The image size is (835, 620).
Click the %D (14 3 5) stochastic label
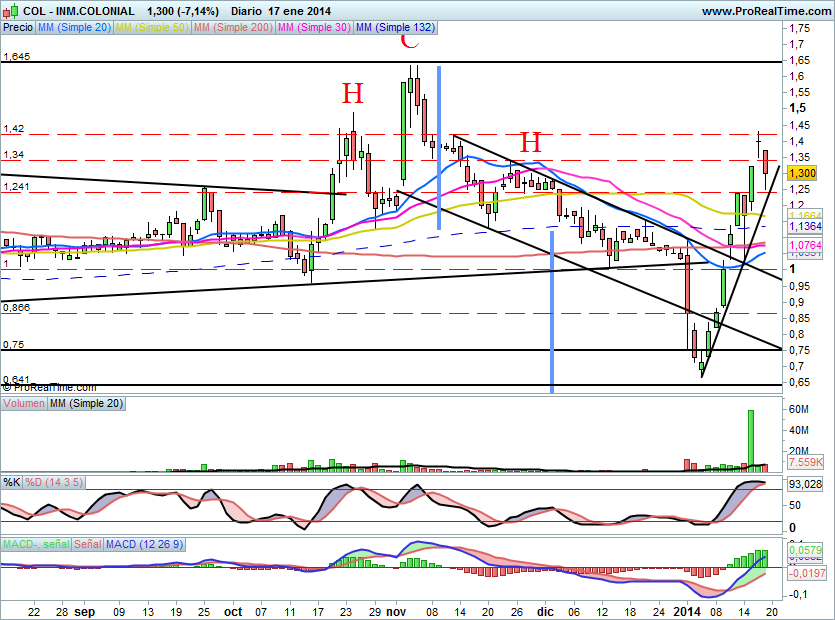pyautogui.click(x=55, y=482)
